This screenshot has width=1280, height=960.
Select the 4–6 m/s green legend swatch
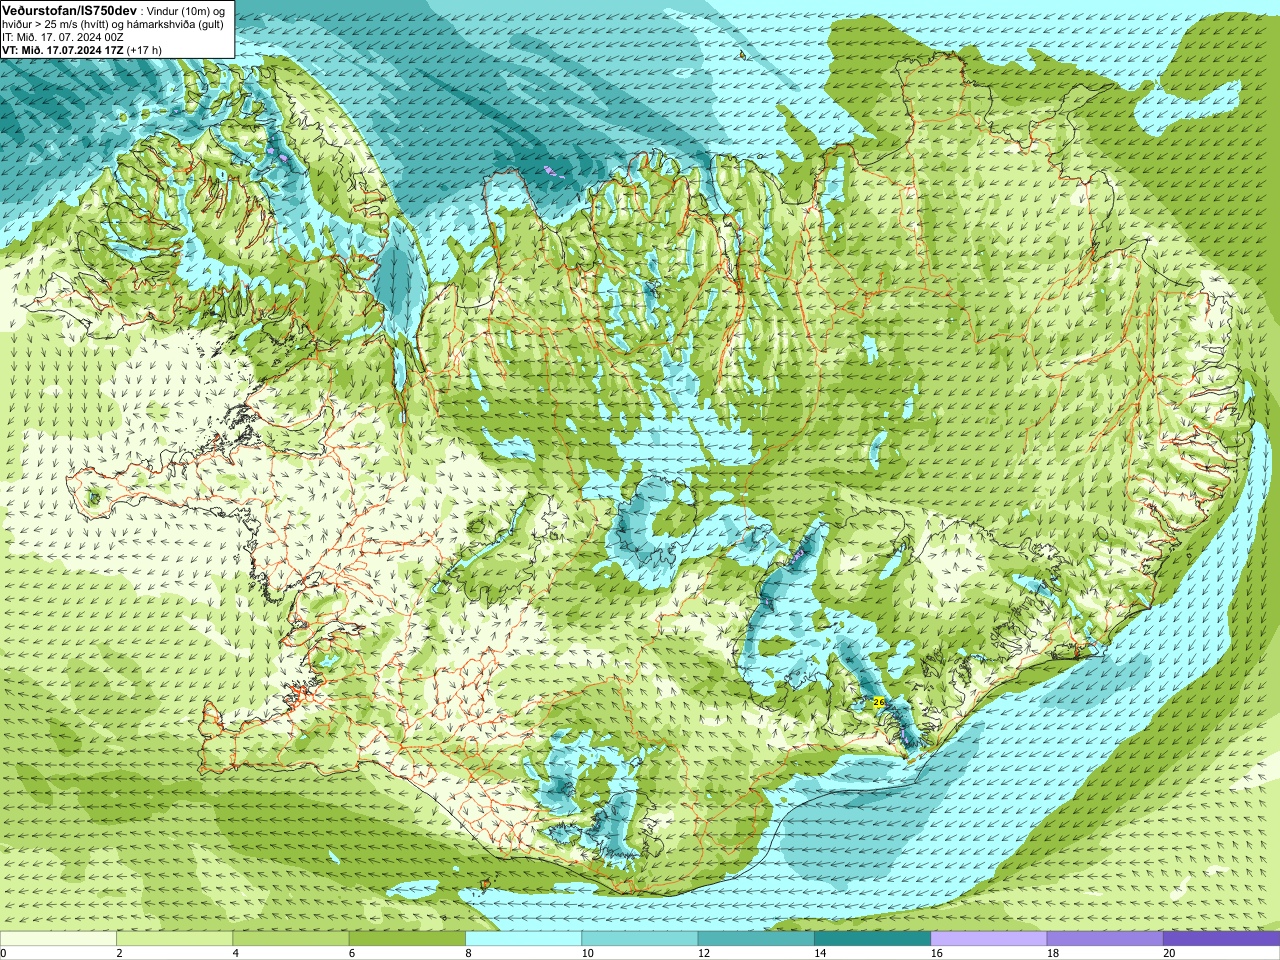[x=291, y=939]
